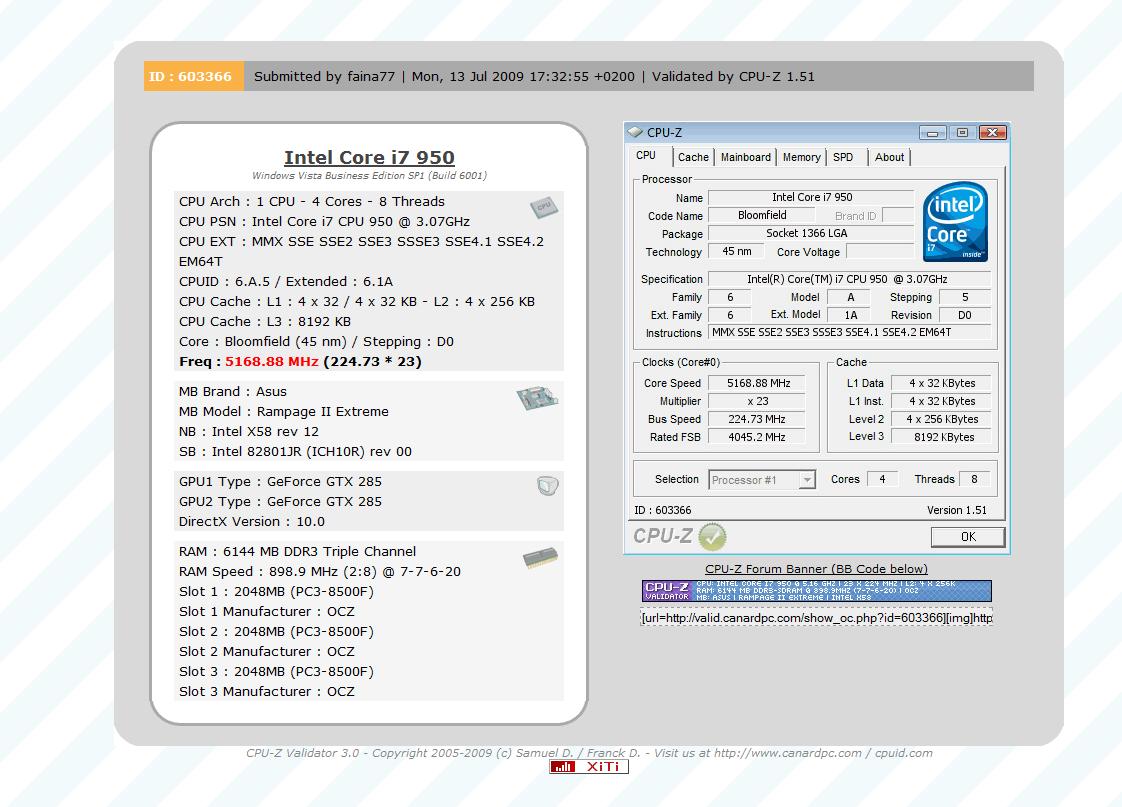Click the Specification Intel(R) Core(TM) i7 field
1122x807 pixels.
849,279
